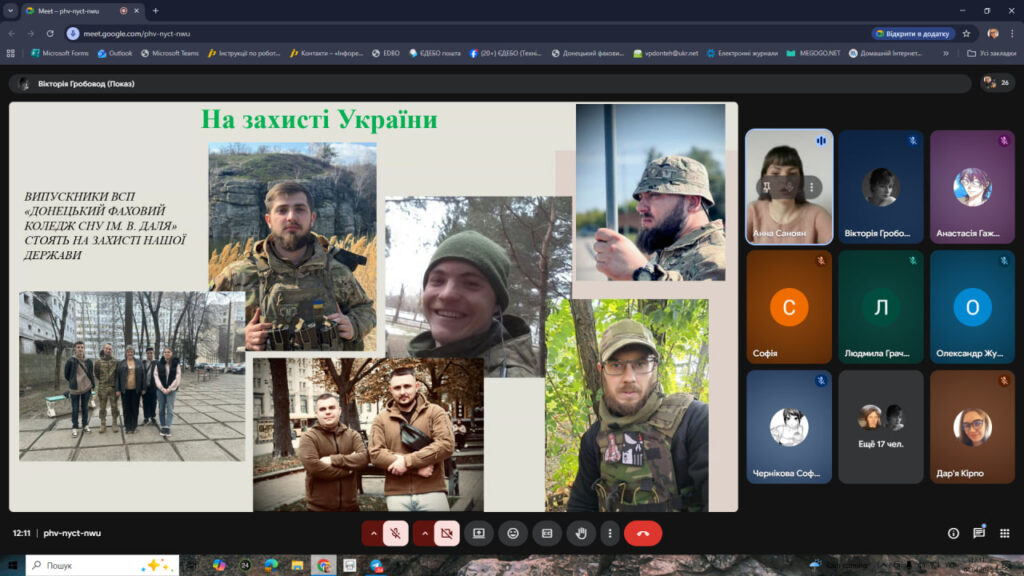
Task: Open a new browser tab
Action: 155,10
